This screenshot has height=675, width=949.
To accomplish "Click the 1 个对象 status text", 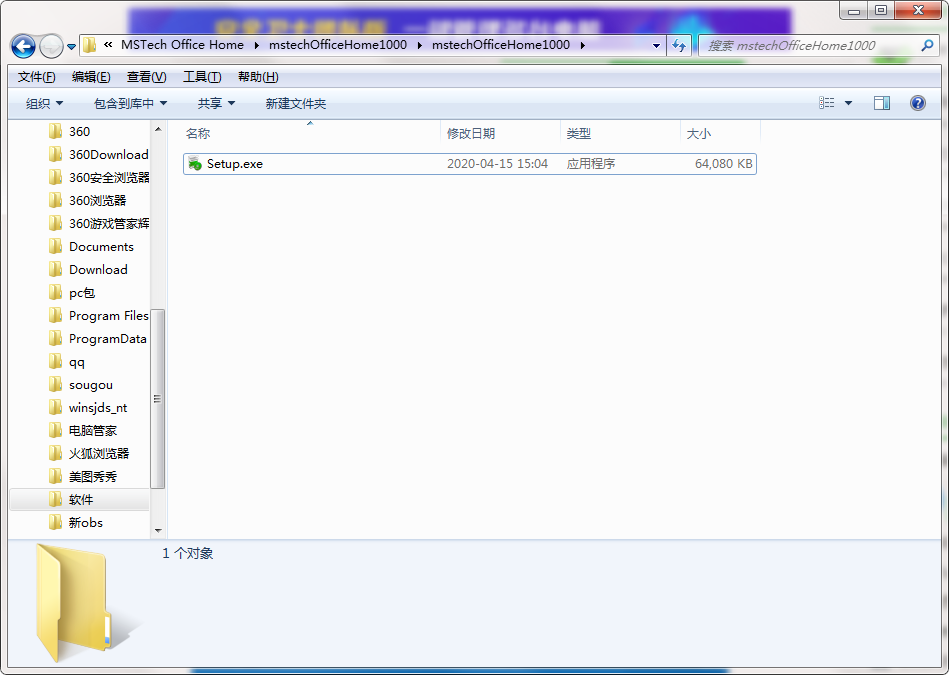I will [188, 553].
